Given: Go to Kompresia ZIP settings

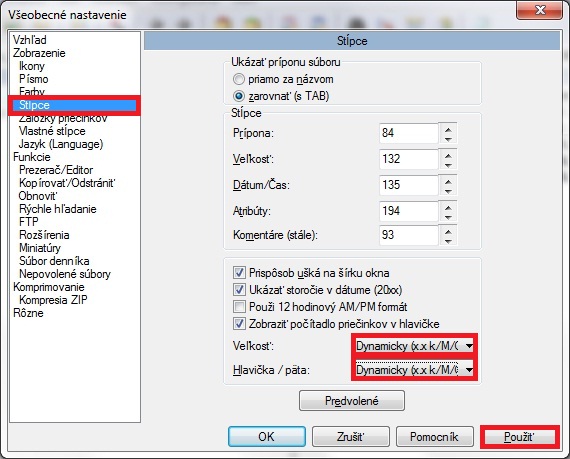Looking at the screenshot, I should (53, 300).
